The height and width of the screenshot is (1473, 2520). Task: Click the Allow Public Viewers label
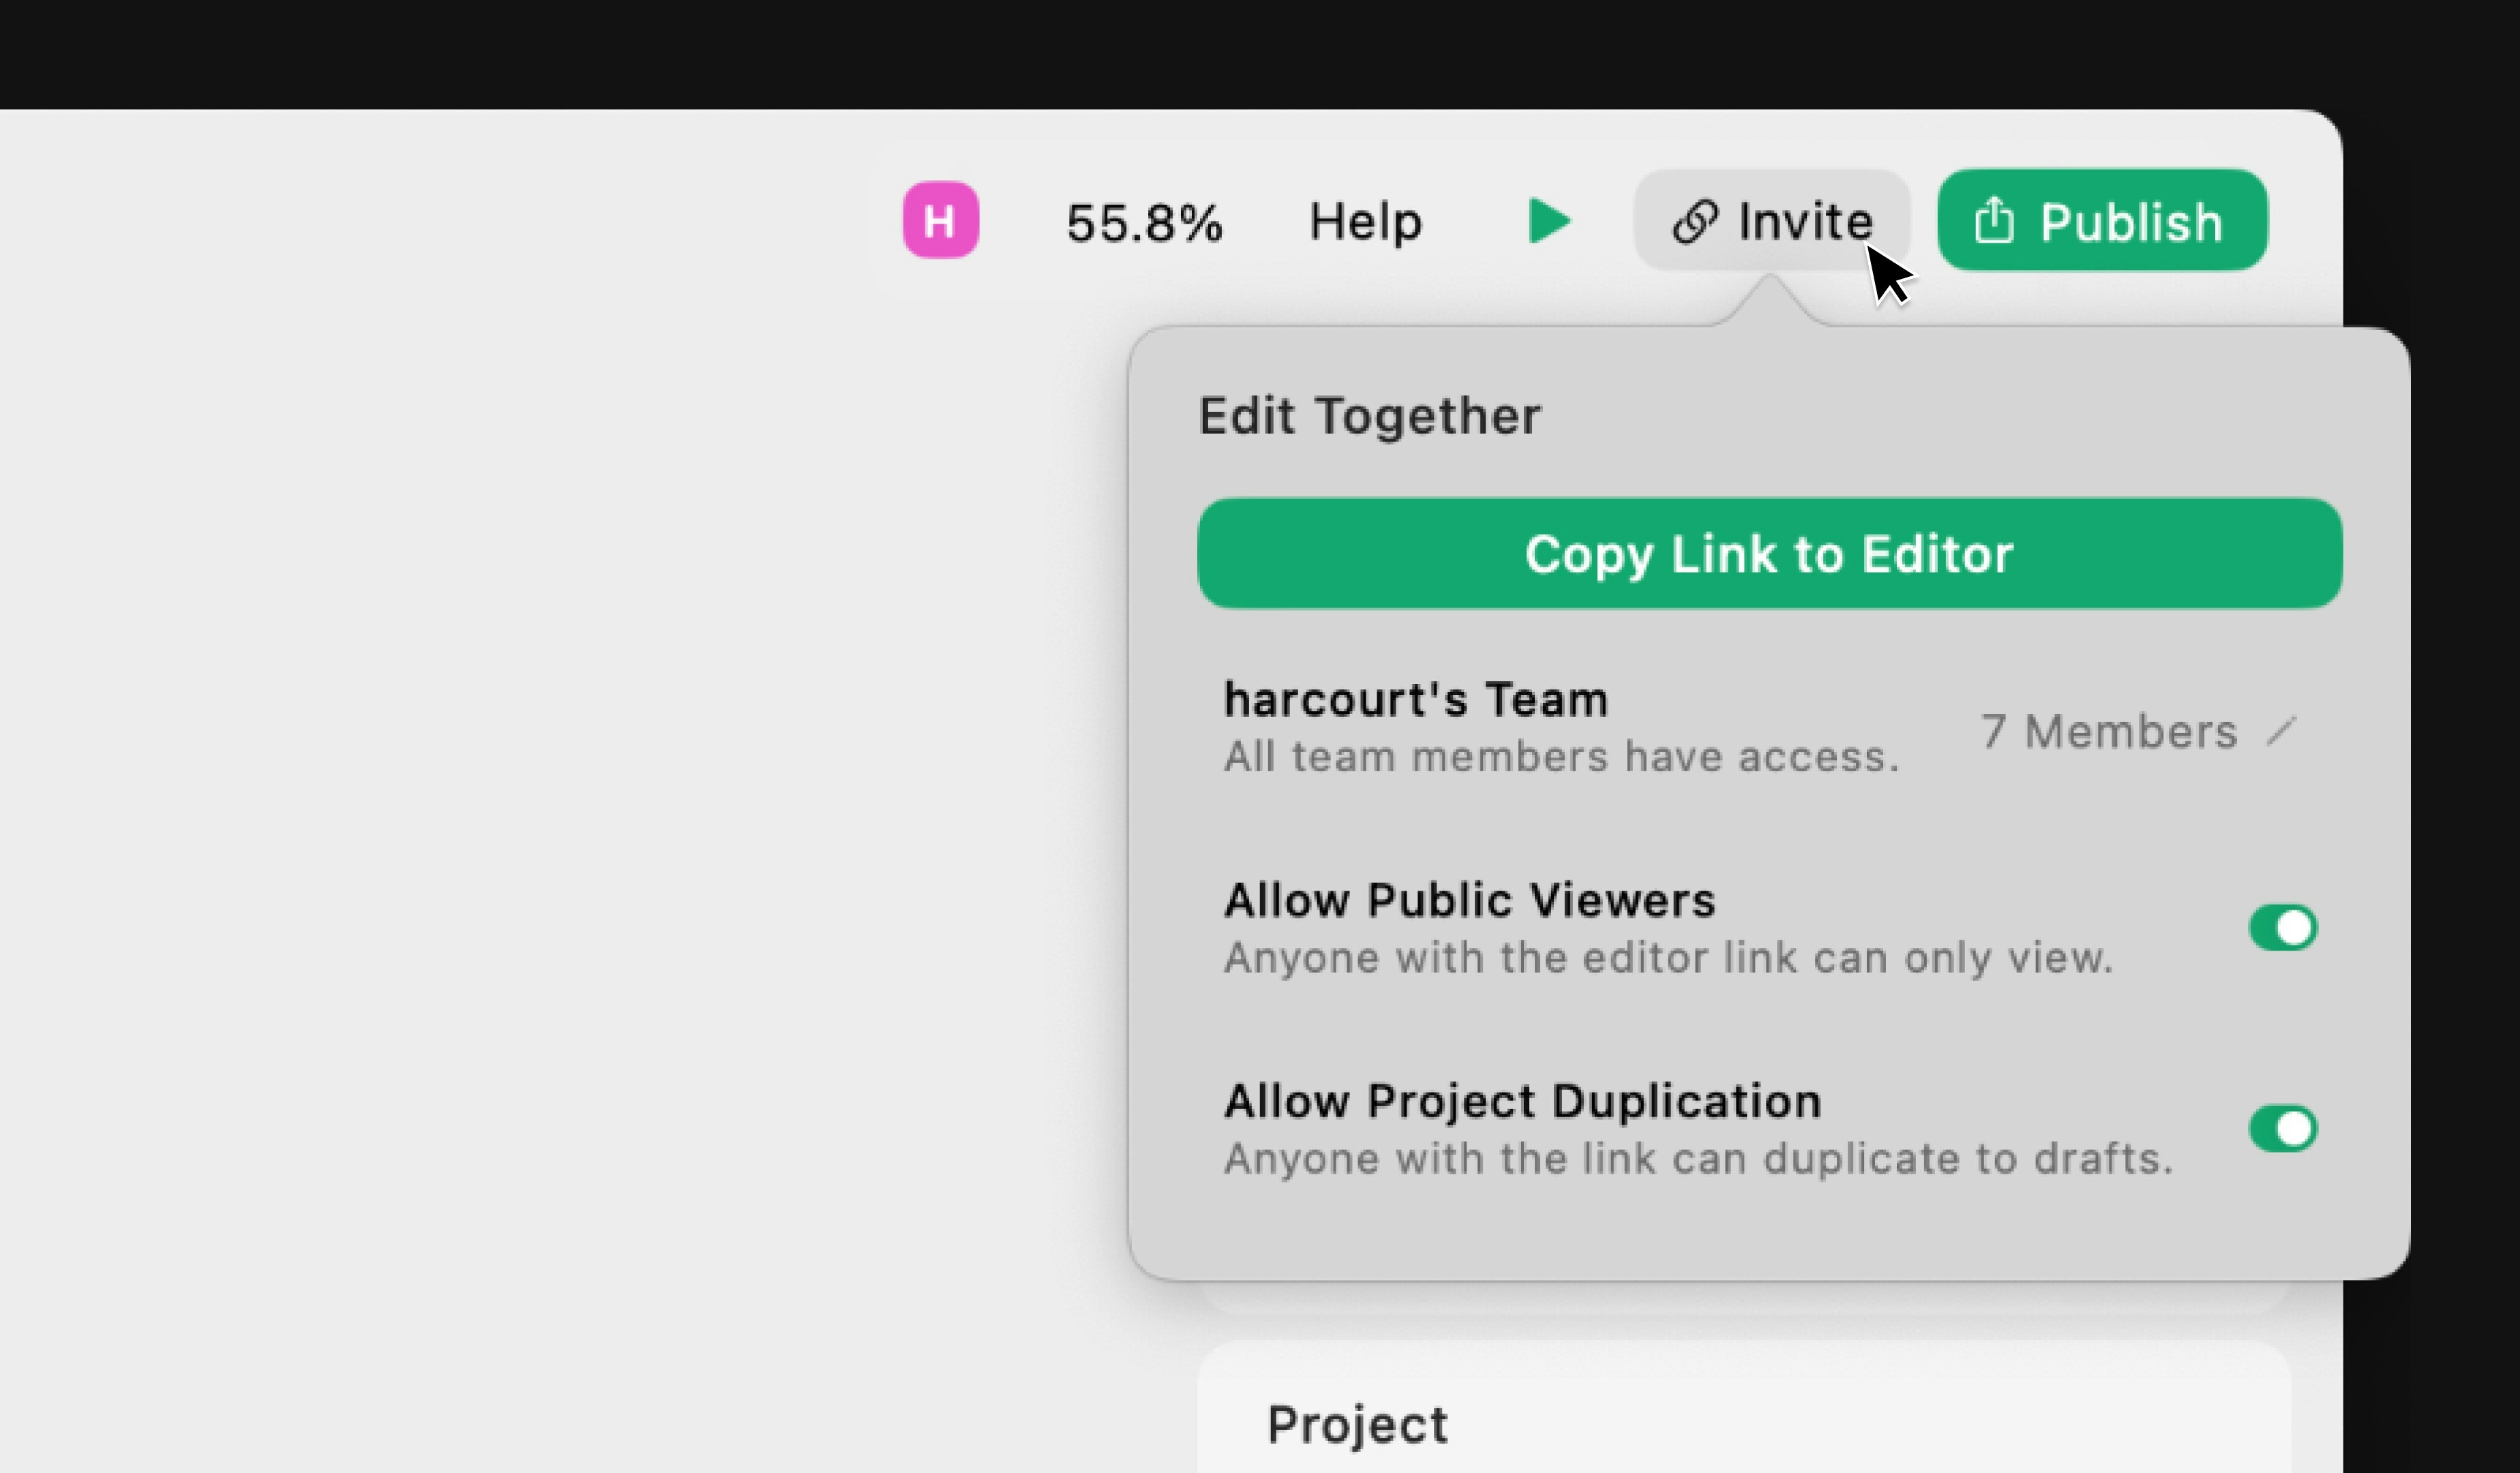point(1469,900)
